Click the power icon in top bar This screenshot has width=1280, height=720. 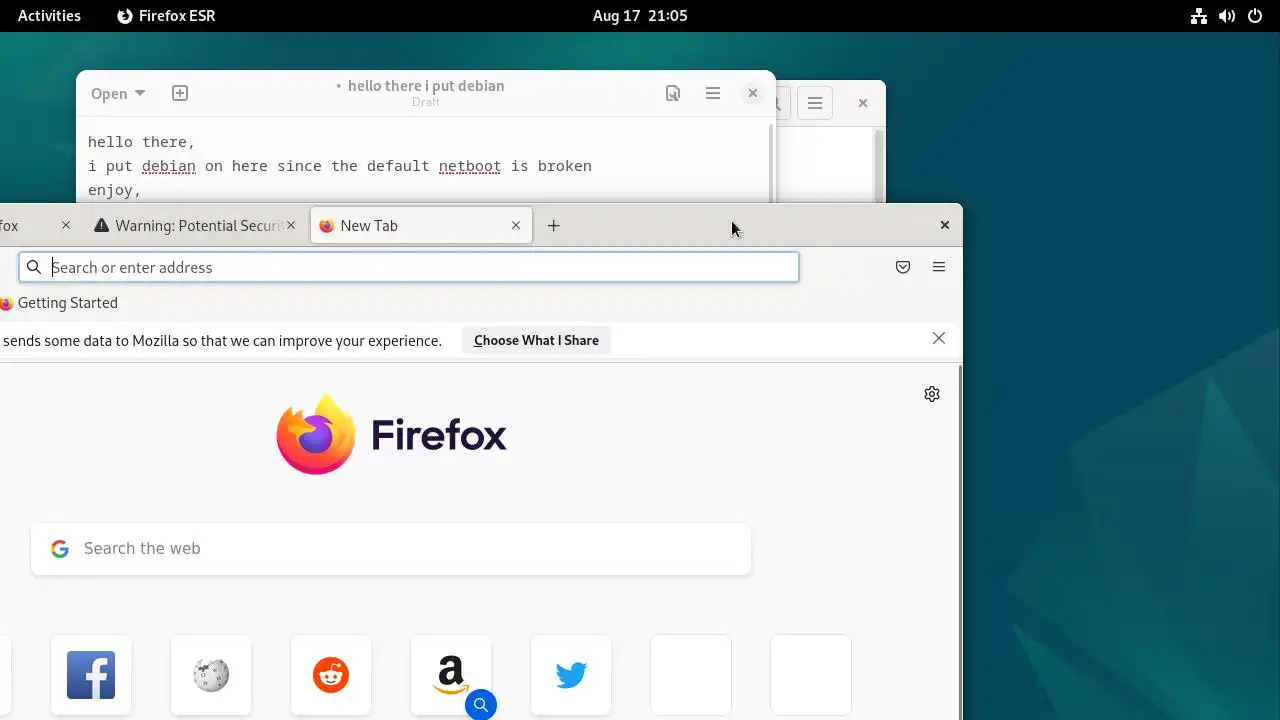tap(1255, 16)
